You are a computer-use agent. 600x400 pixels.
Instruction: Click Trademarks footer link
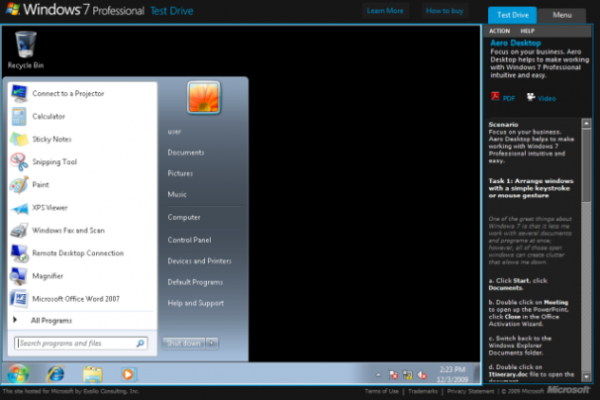click(x=423, y=391)
